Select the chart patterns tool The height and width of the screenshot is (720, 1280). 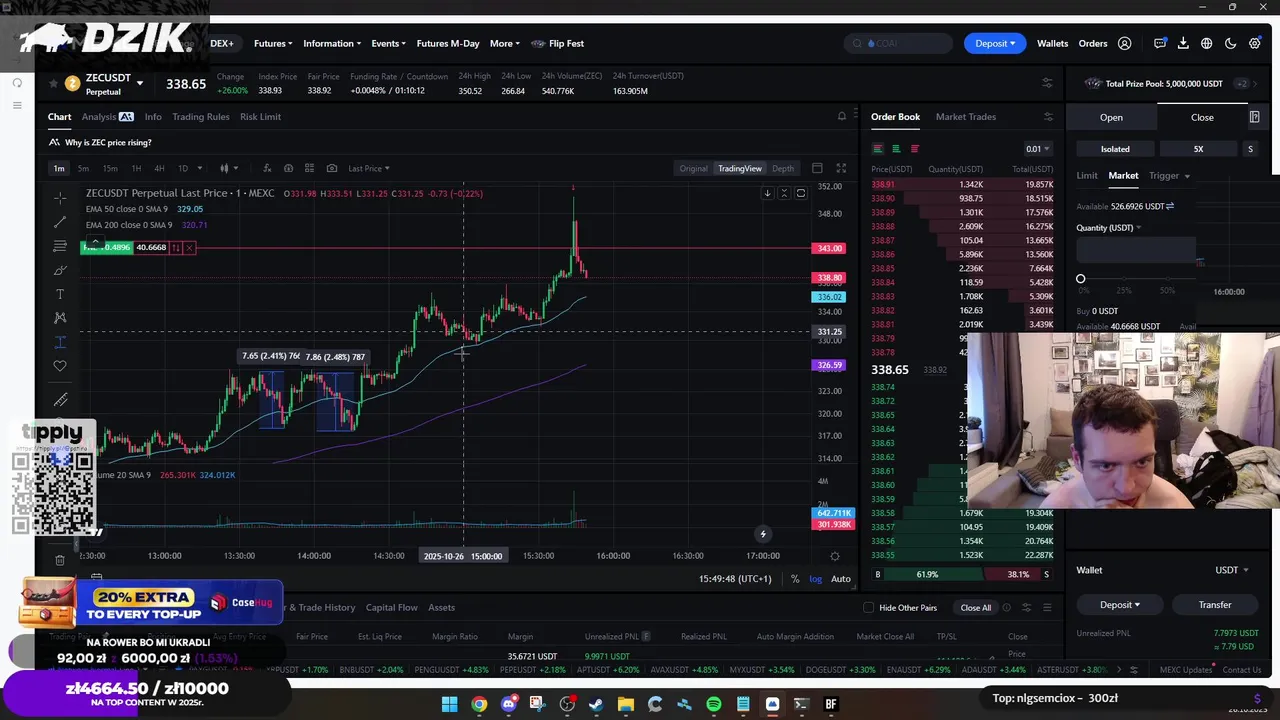(x=60, y=318)
